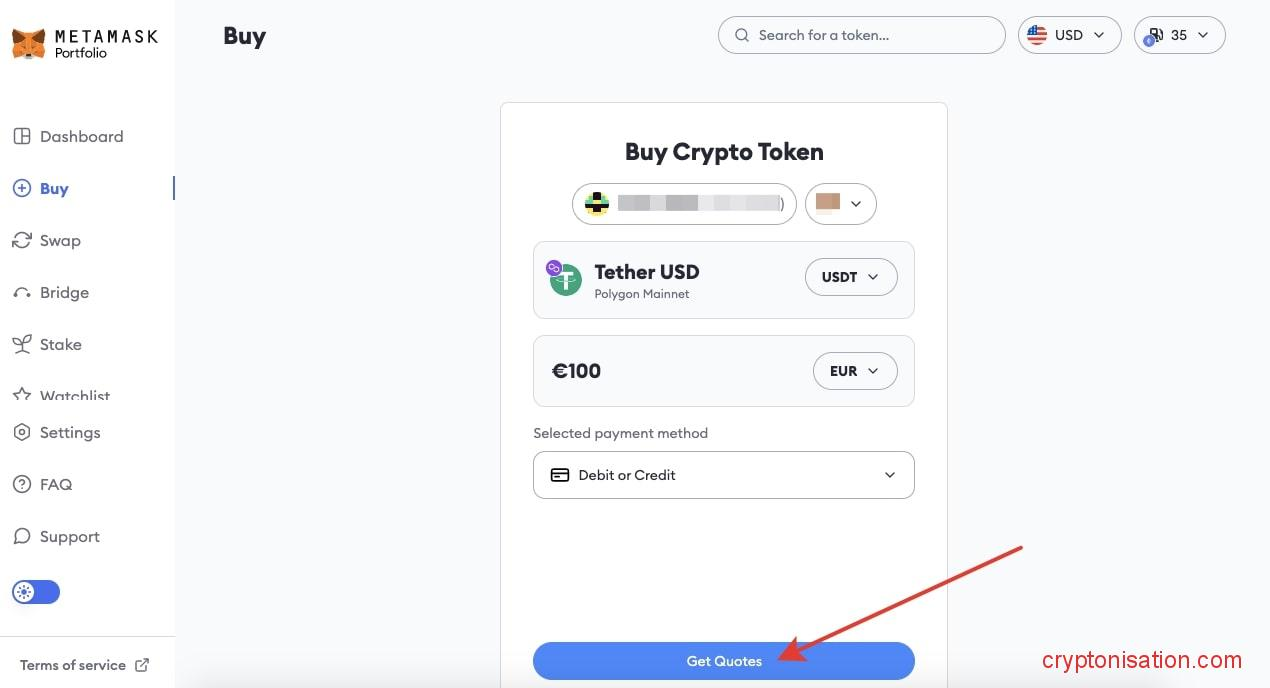Open the USD currency dropdown
Image resolution: width=1270 pixels, height=688 pixels.
coord(1069,35)
